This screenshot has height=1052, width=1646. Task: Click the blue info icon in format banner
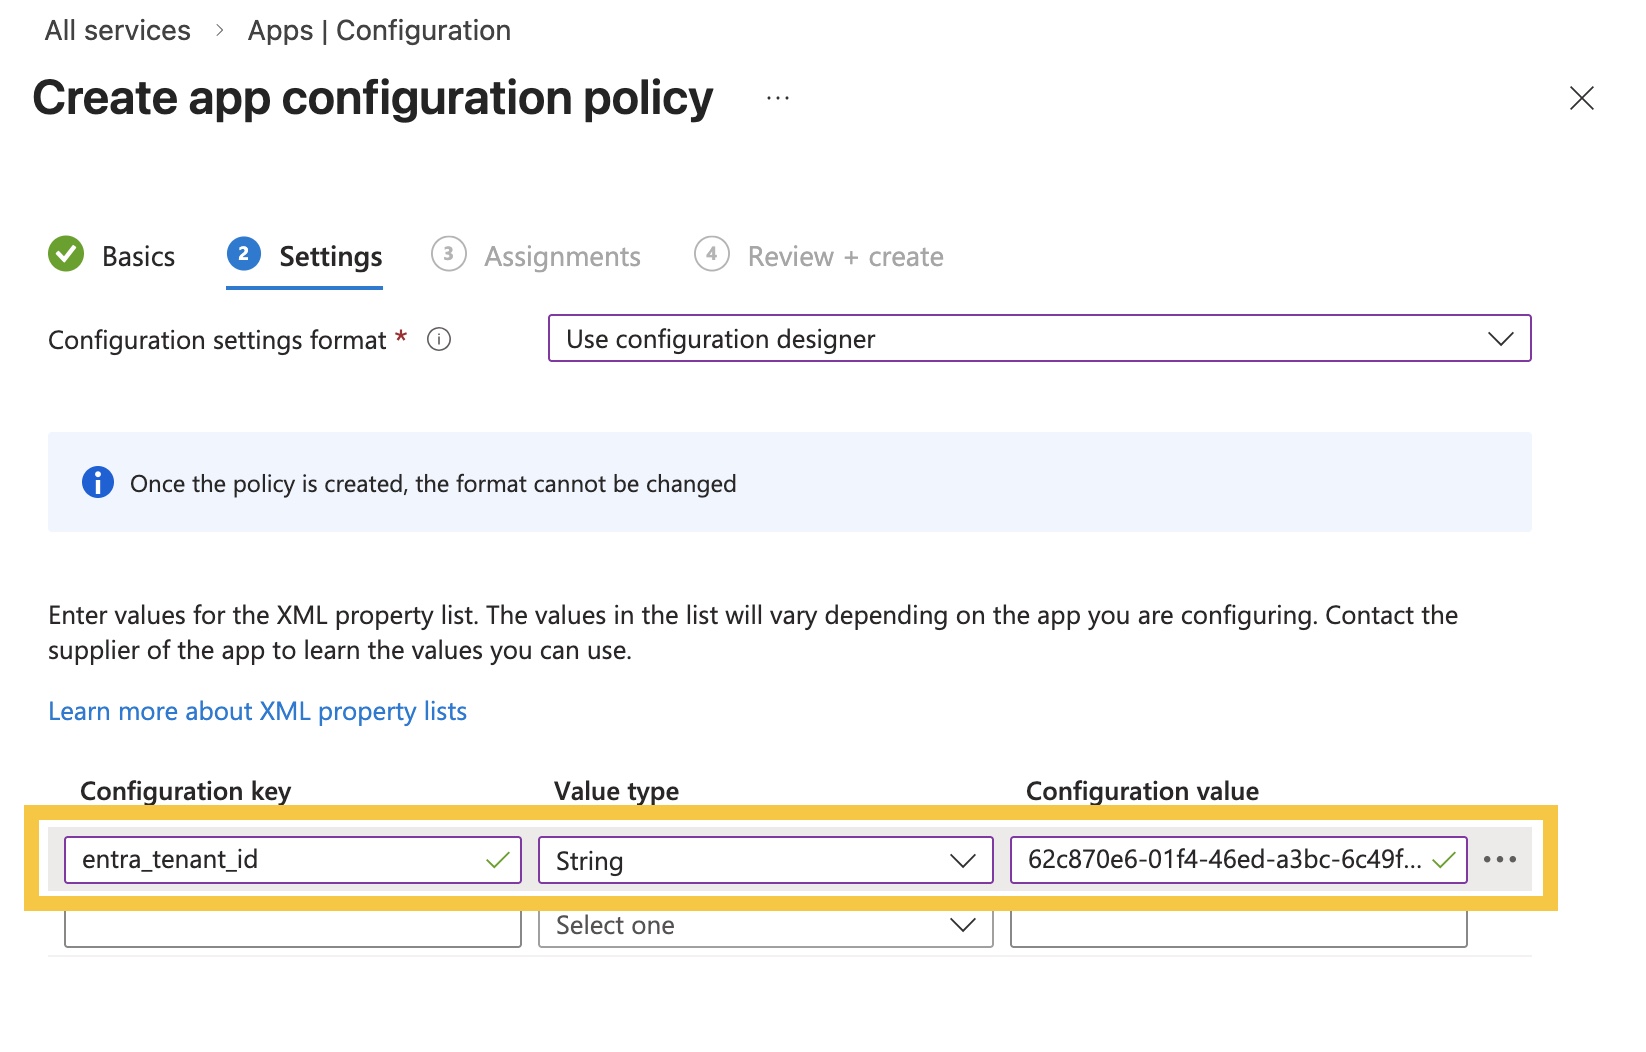tap(97, 483)
